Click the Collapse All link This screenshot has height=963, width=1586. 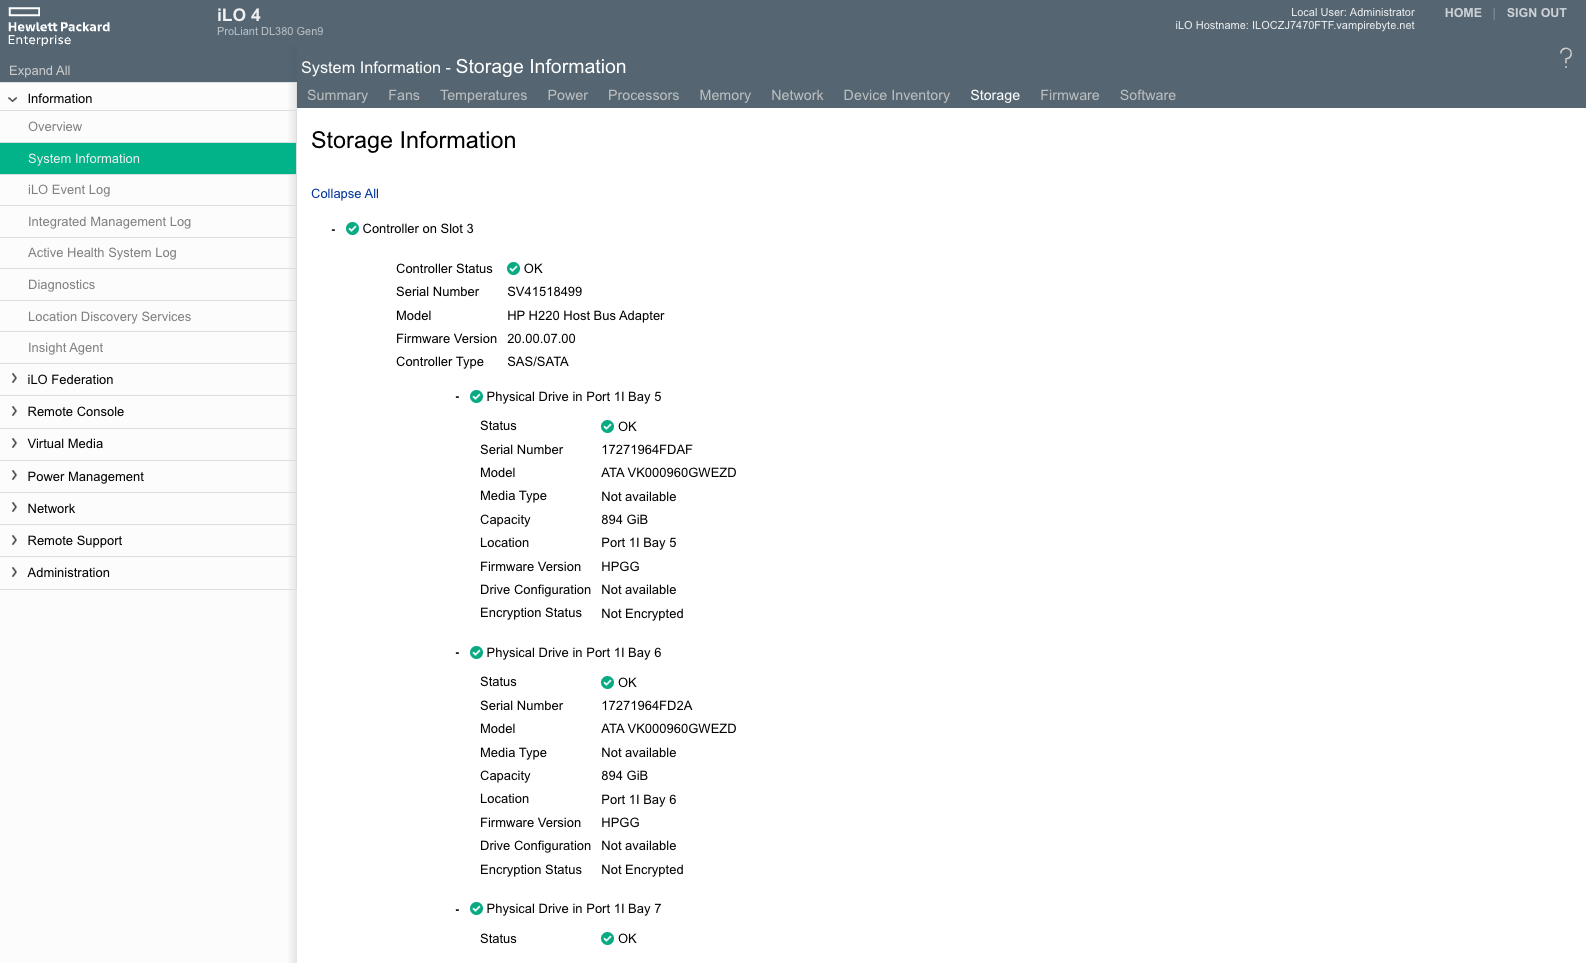[345, 194]
